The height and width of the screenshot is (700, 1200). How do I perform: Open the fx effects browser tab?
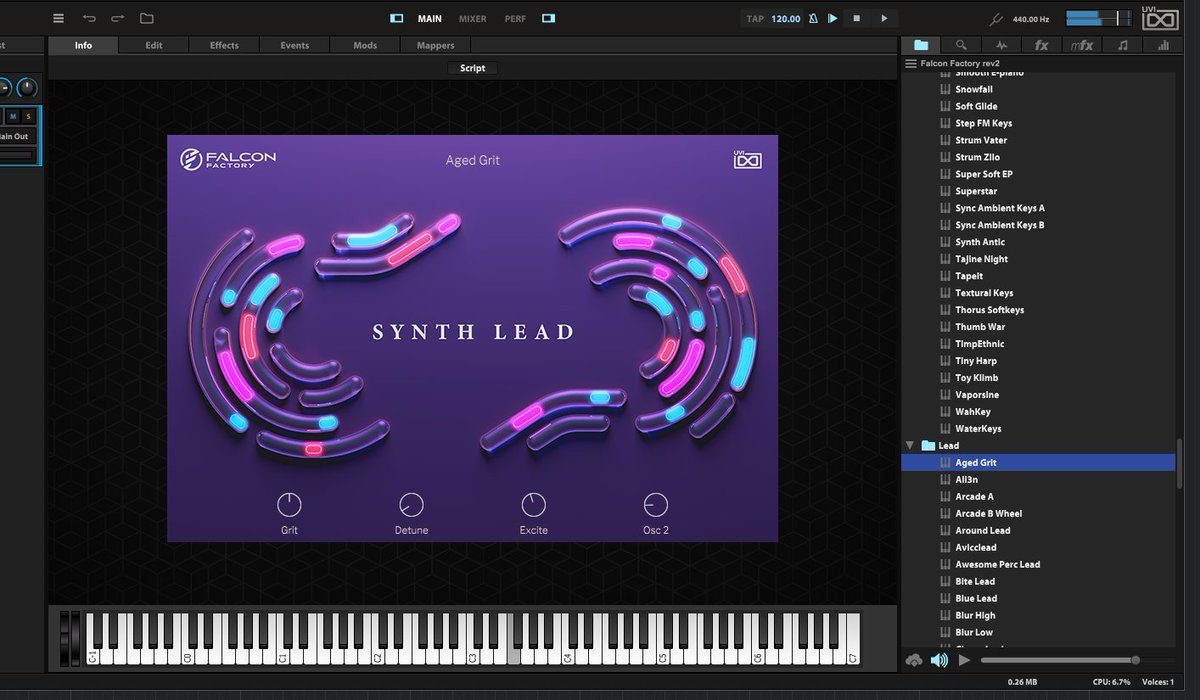(1041, 45)
